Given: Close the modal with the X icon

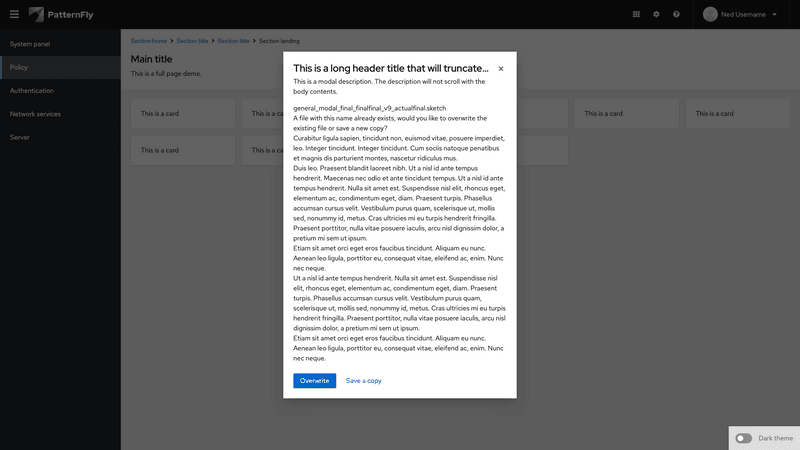Looking at the screenshot, I should pos(501,69).
